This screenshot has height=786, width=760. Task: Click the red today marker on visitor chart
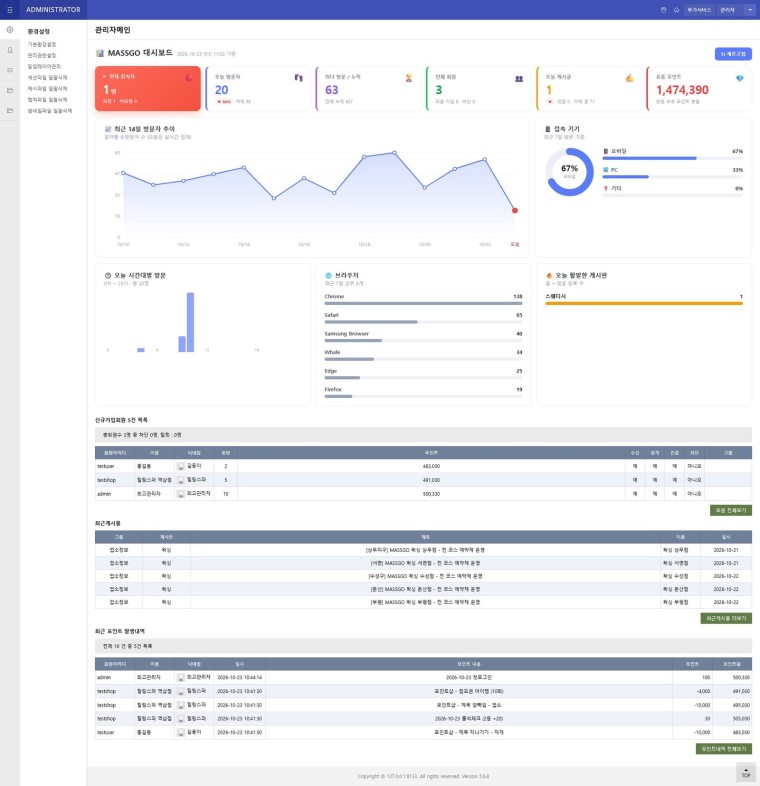(515, 211)
